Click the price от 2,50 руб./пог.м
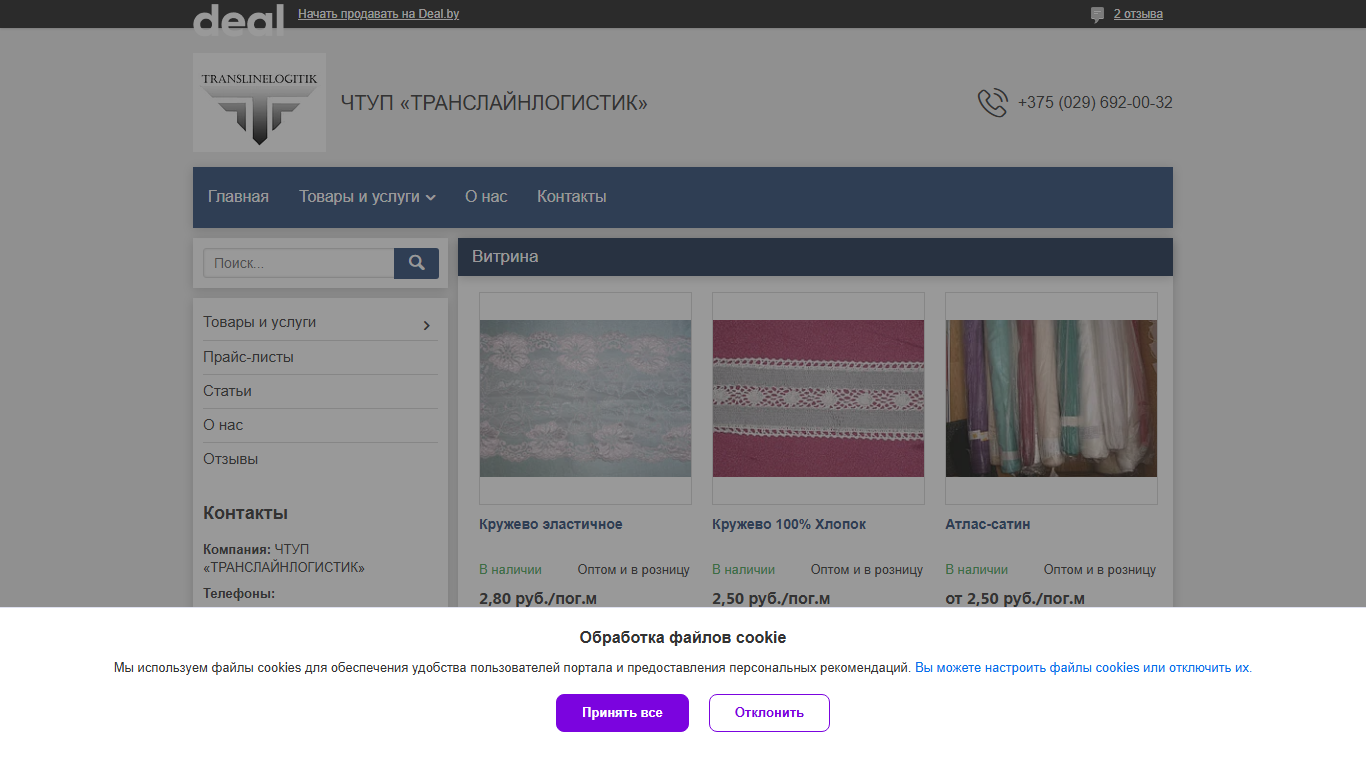 click(1015, 598)
